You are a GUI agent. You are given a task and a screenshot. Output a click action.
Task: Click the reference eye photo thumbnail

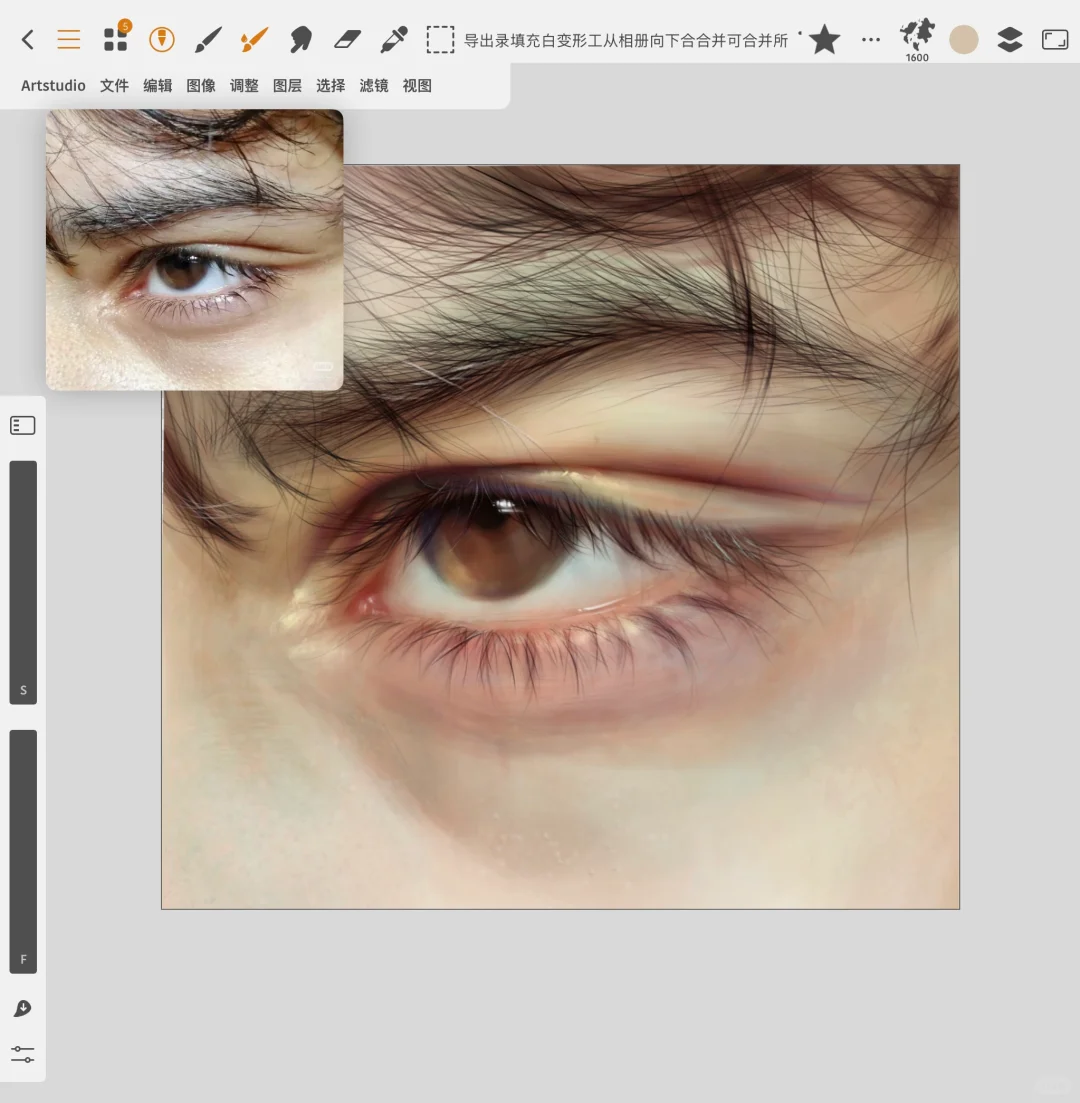coord(194,249)
